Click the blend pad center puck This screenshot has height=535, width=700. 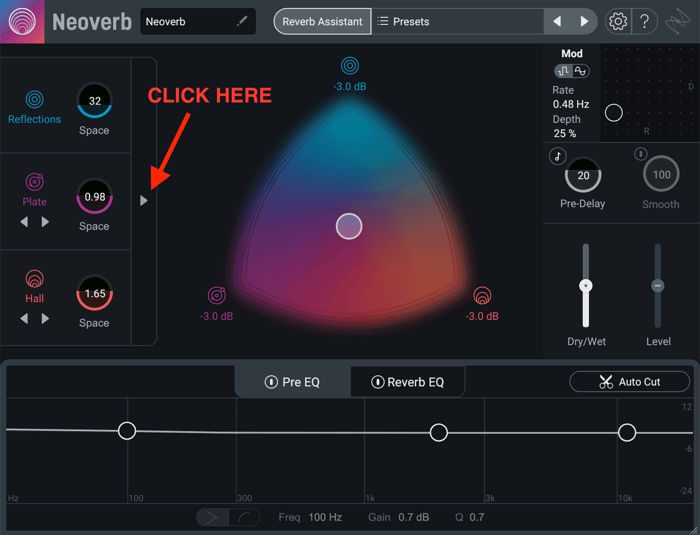[349, 226]
